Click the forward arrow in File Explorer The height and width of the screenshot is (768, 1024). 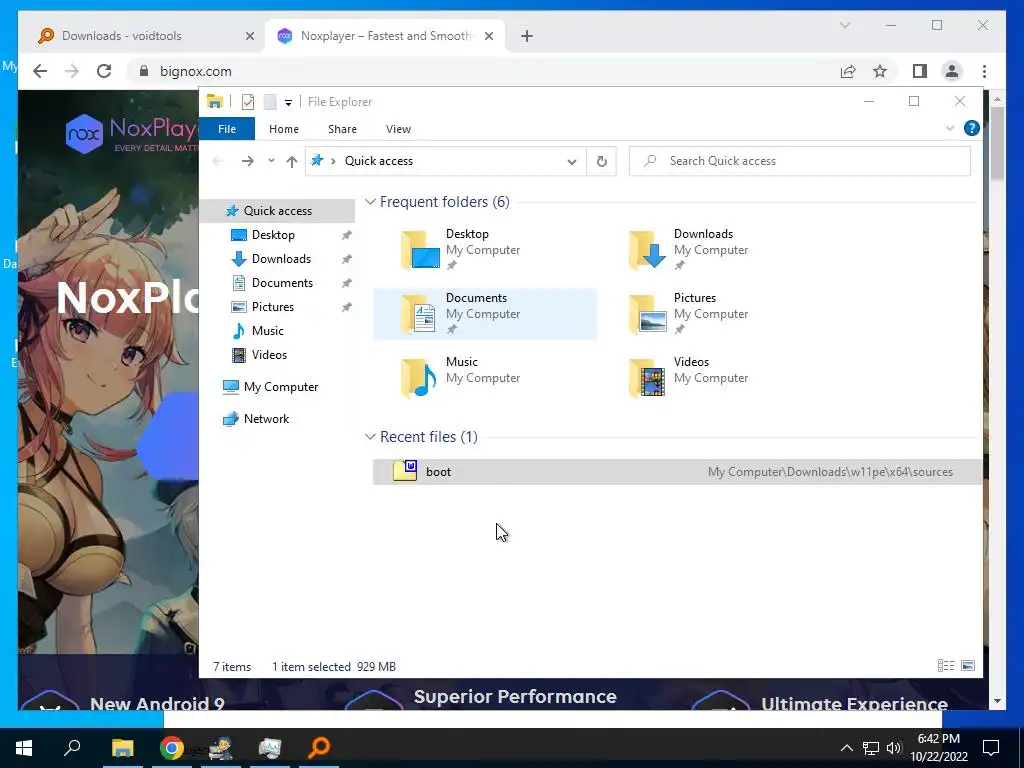248,161
